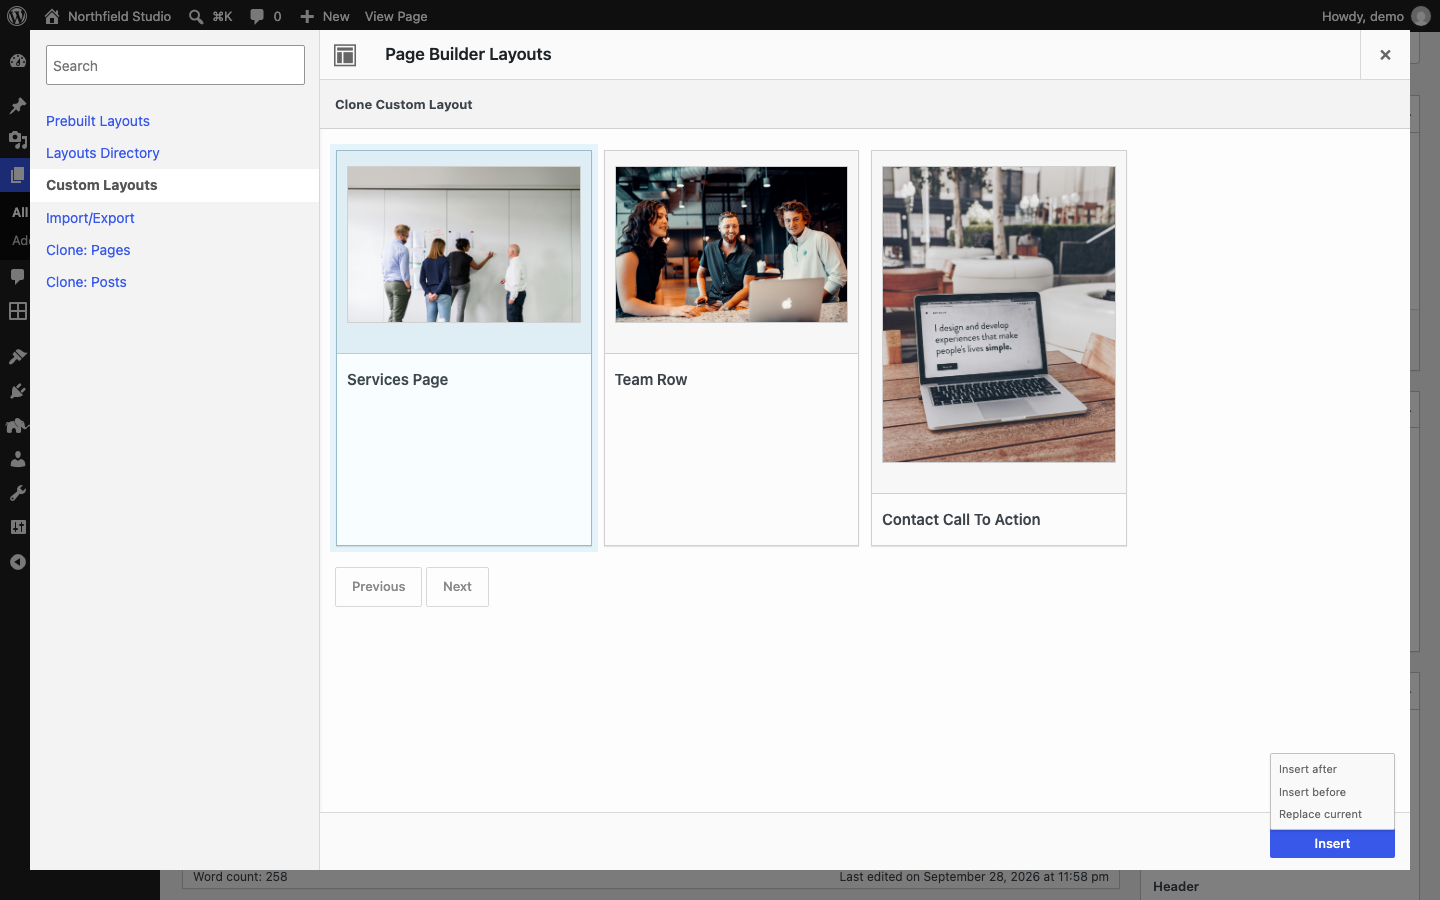Open Users sidebar icon
Image resolution: width=1440 pixels, height=900 pixels.
tap(17, 459)
